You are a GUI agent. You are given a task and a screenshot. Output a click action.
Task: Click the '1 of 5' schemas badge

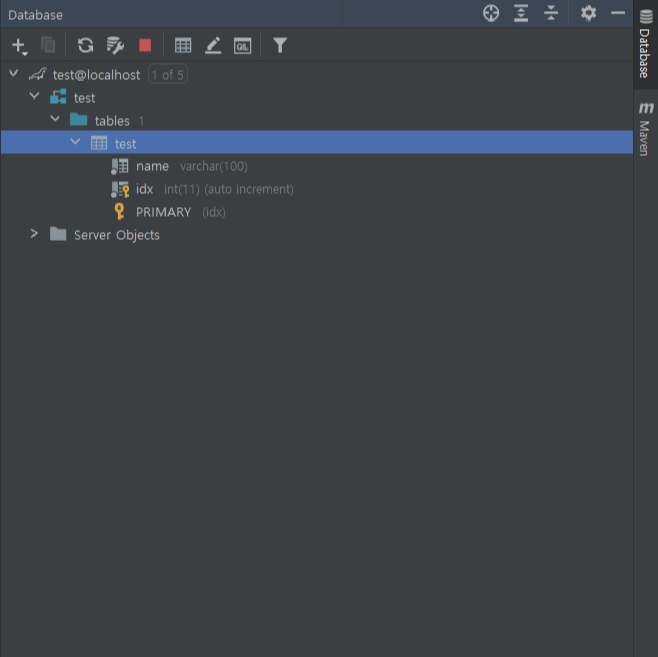pos(168,75)
